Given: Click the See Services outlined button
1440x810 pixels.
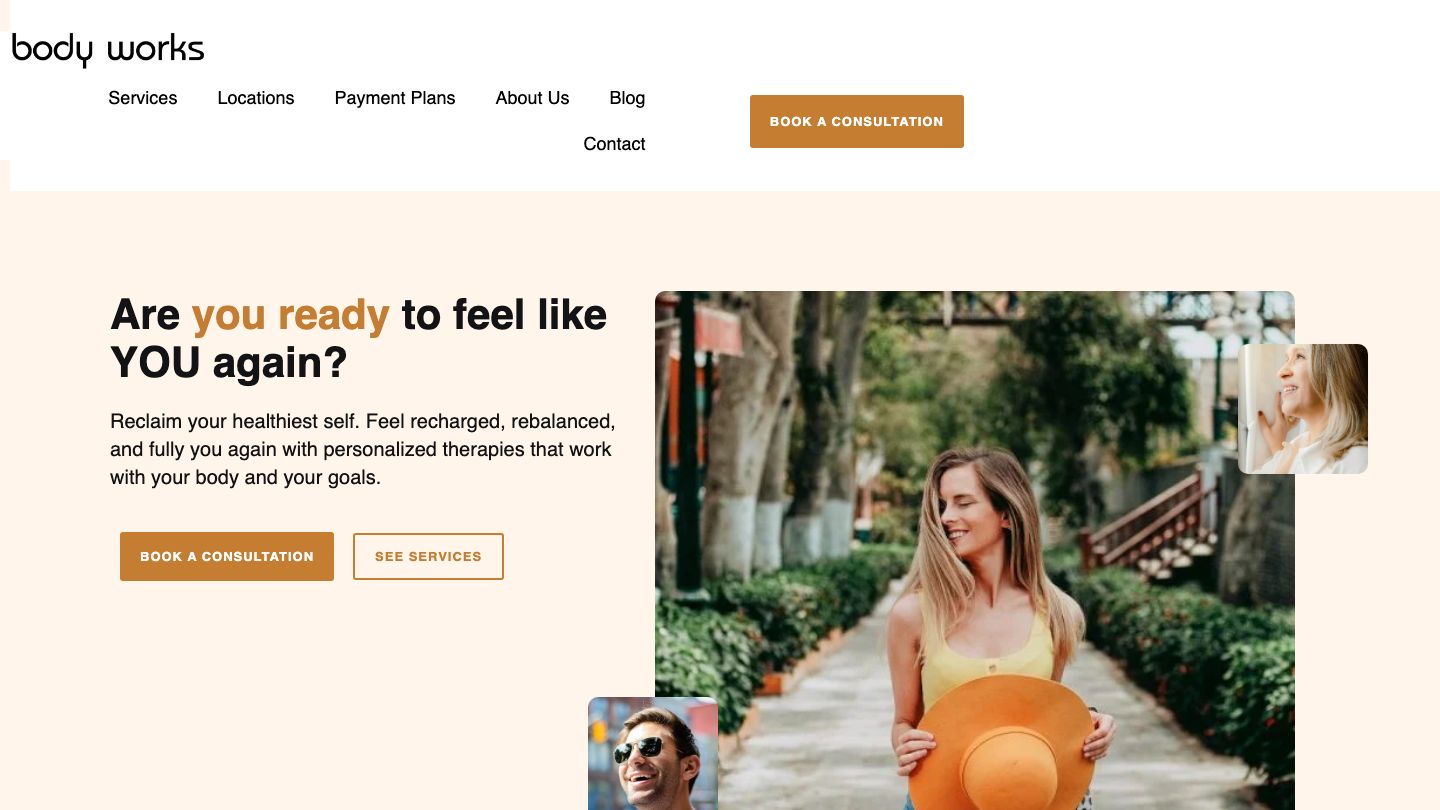Looking at the screenshot, I should click(428, 556).
